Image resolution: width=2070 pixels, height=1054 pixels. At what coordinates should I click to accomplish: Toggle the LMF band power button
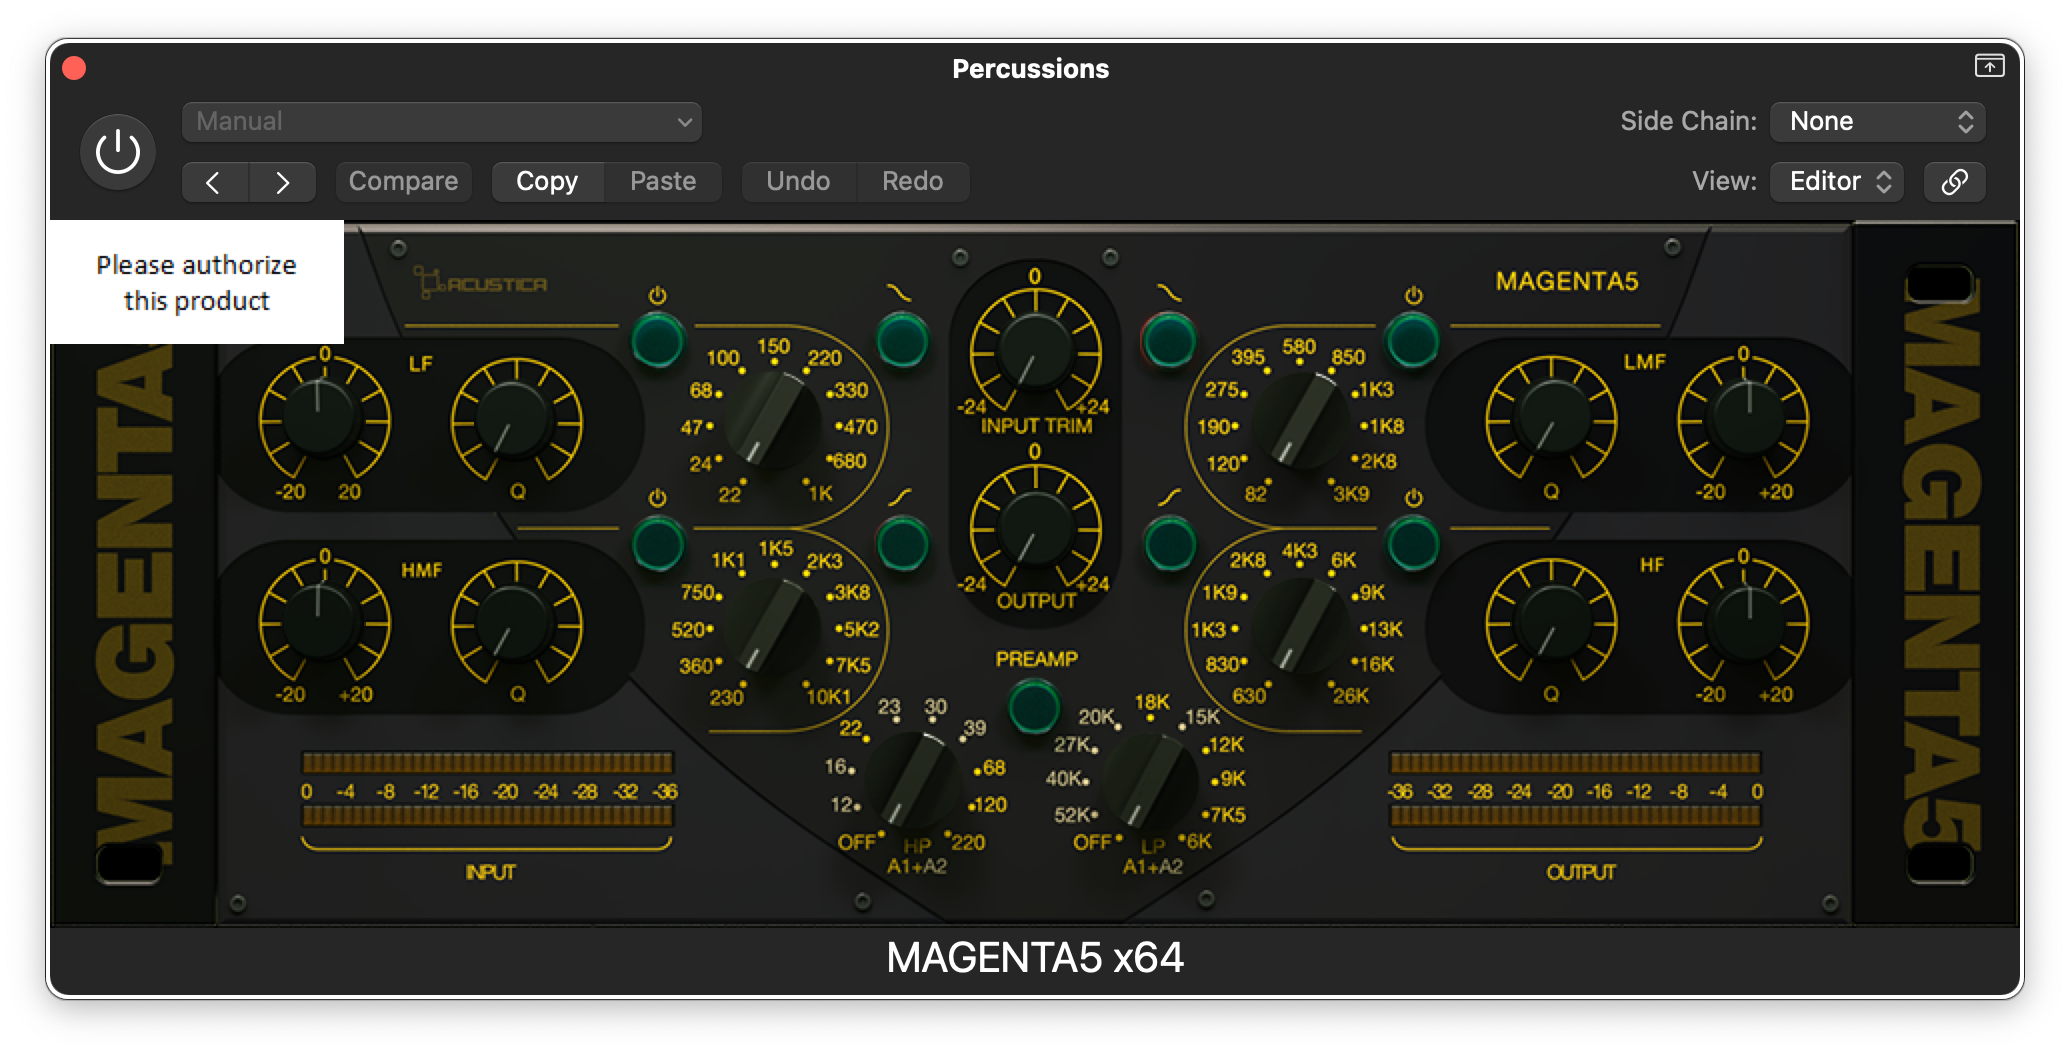click(x=1413, y=340)
